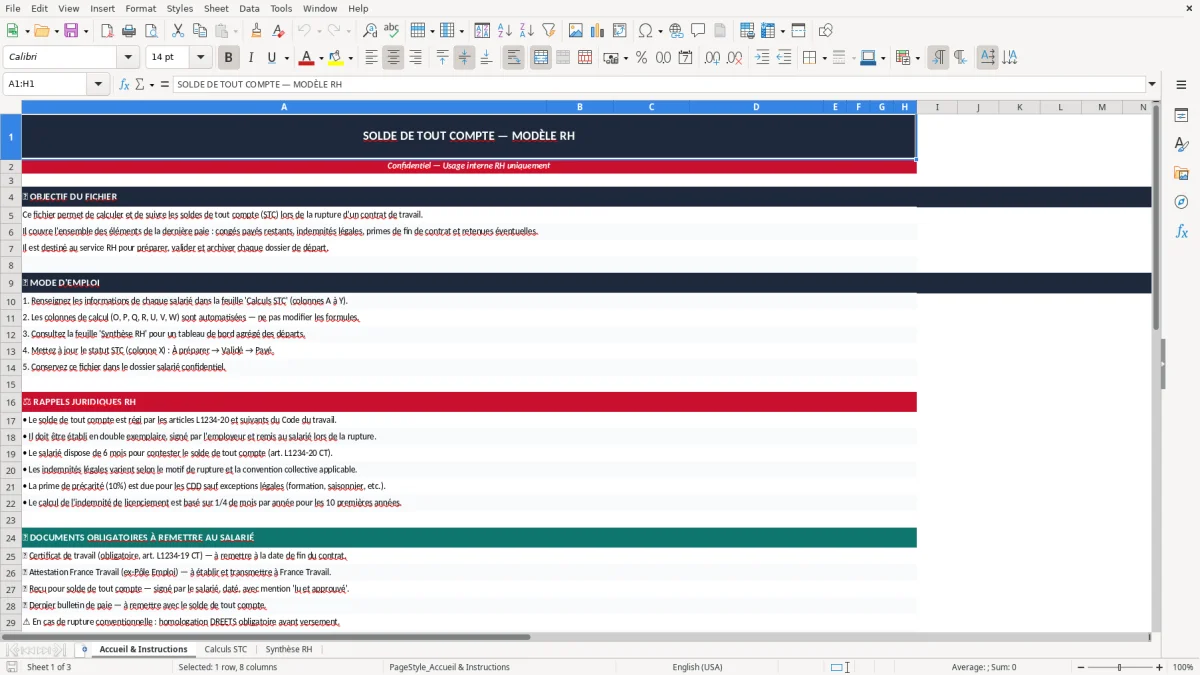Expand Background Color palette arrow
1200x675 pixels.
click(x=350, y=58)
